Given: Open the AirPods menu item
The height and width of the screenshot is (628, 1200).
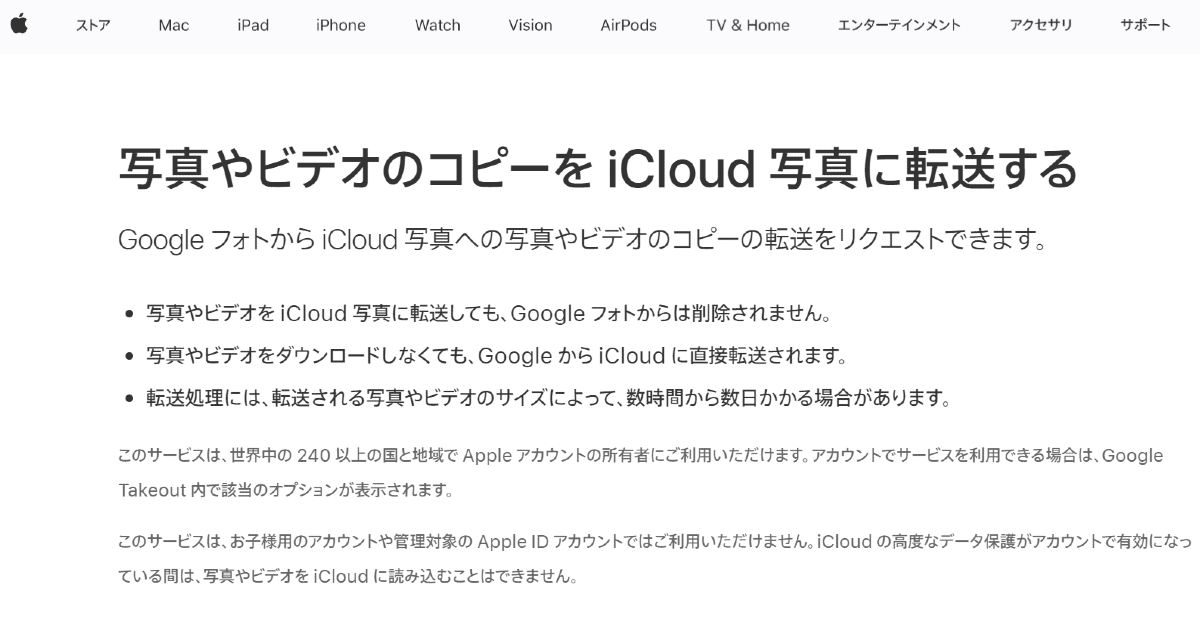Looking at the screenshot, I should pos(628,25).
